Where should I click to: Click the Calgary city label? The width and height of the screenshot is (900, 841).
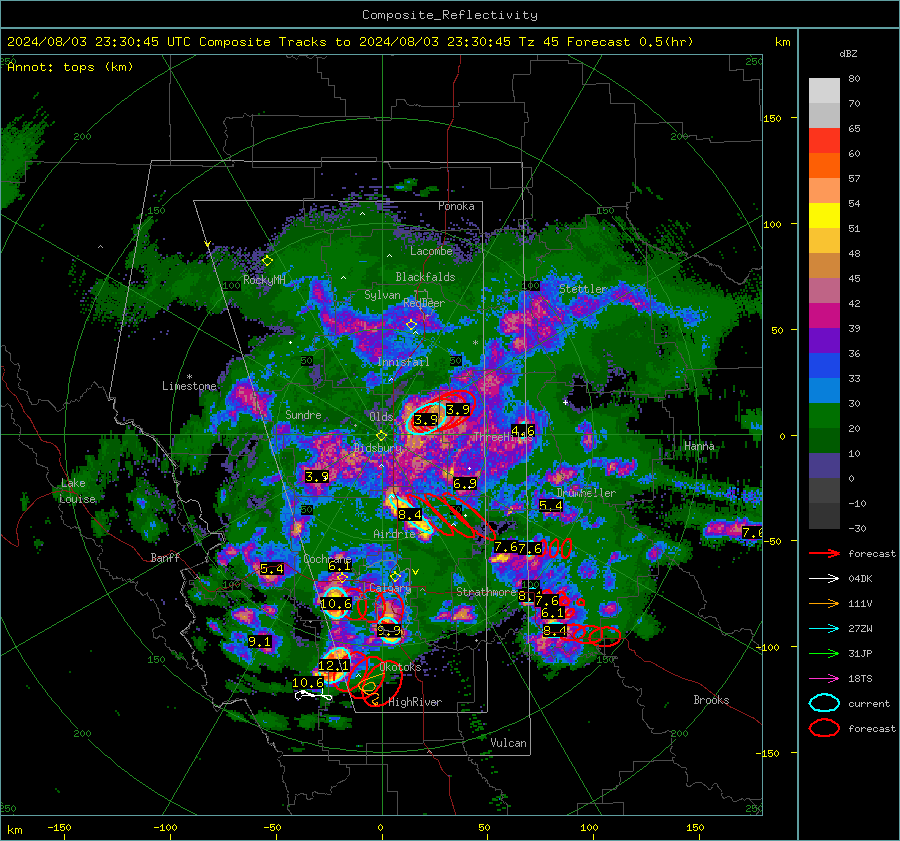click(390, 588)
